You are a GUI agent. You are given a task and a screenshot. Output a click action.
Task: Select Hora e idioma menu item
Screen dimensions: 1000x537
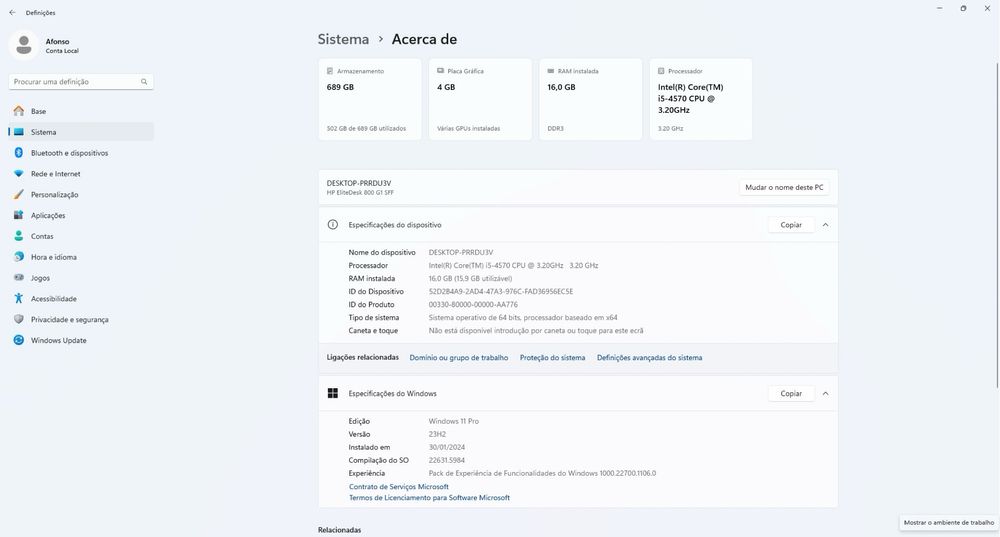click(54, 257)
